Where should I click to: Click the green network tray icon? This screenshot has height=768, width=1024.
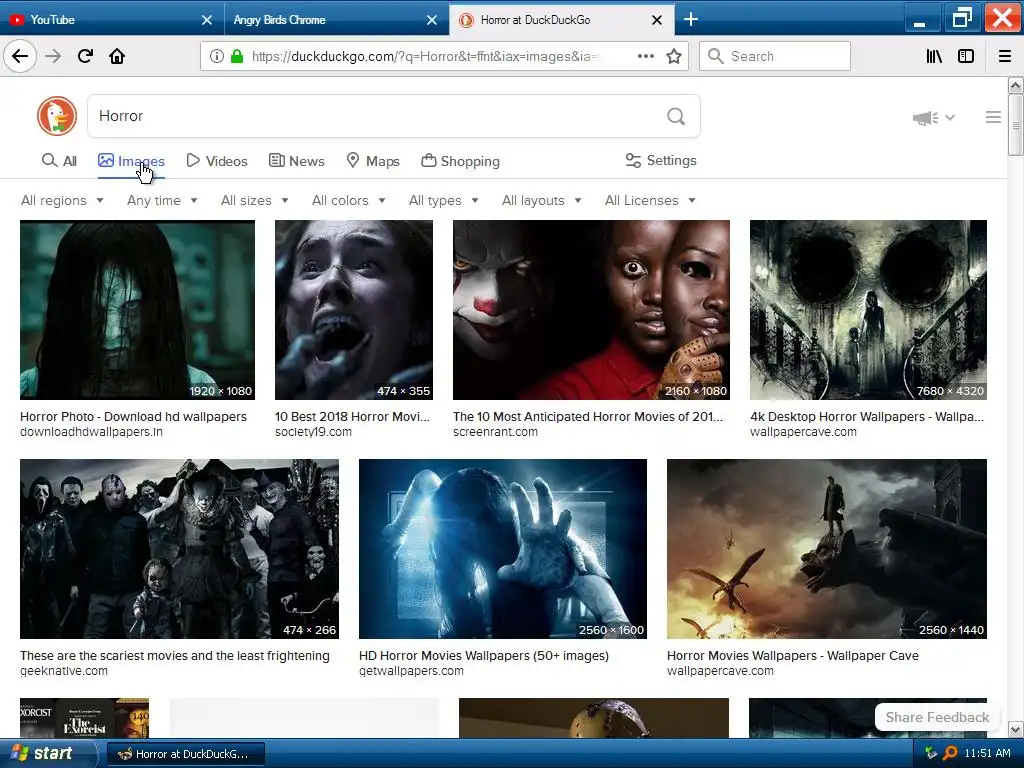[932, 753]
